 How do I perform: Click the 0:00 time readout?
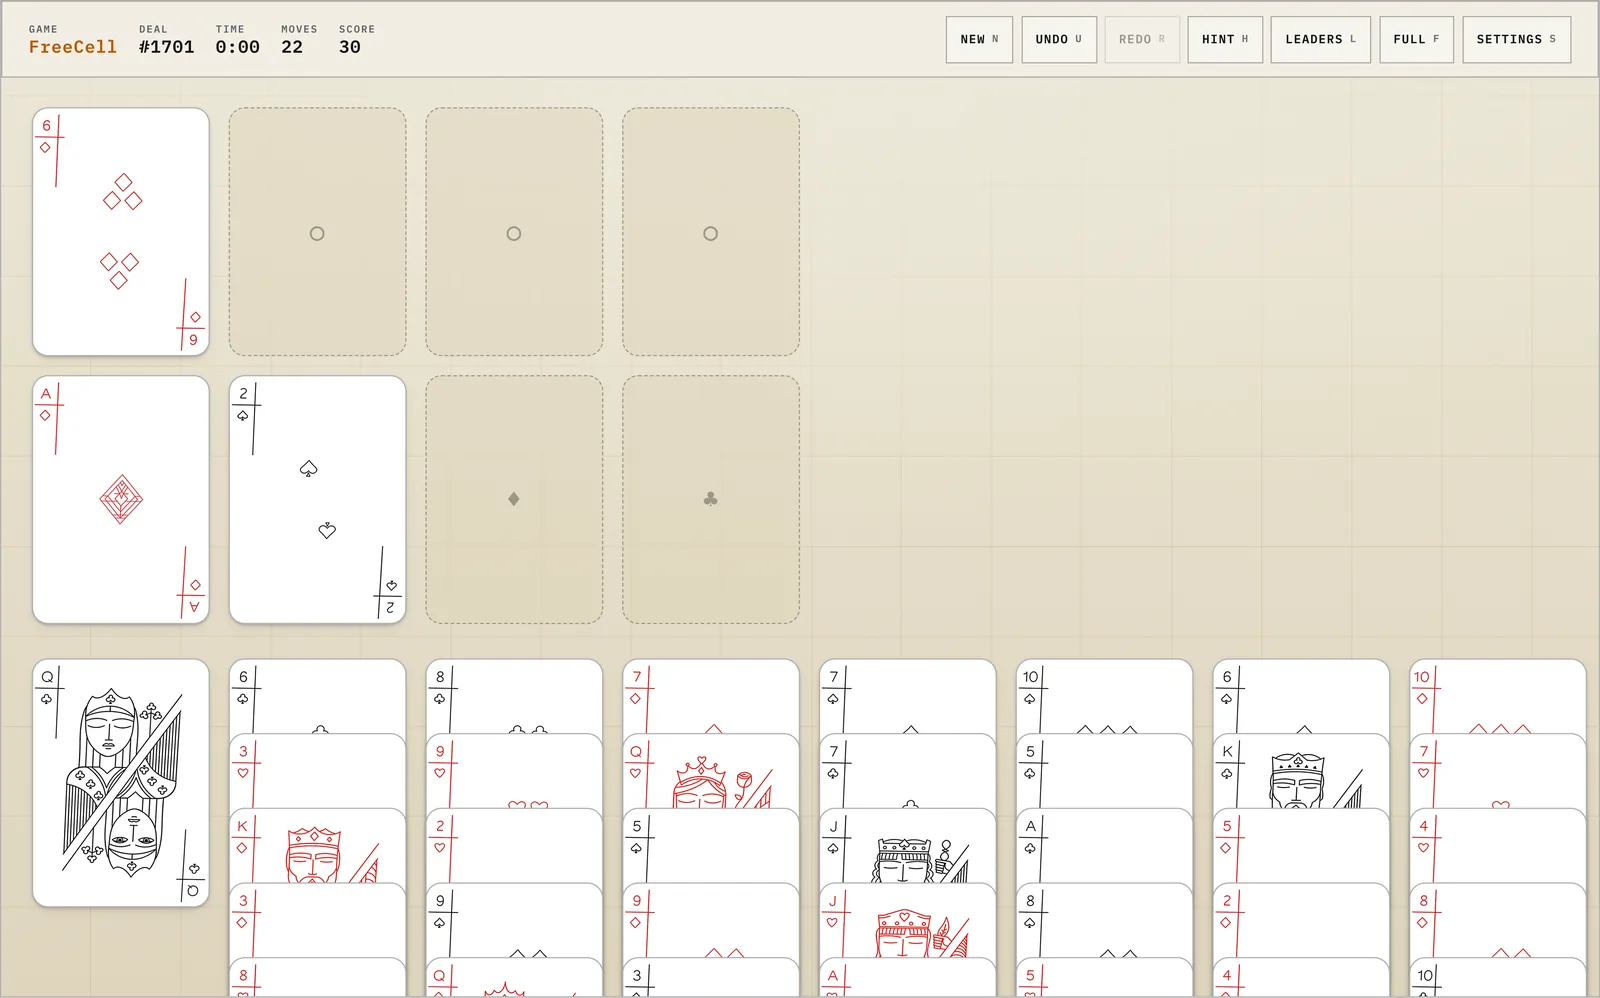coord(237,47)
